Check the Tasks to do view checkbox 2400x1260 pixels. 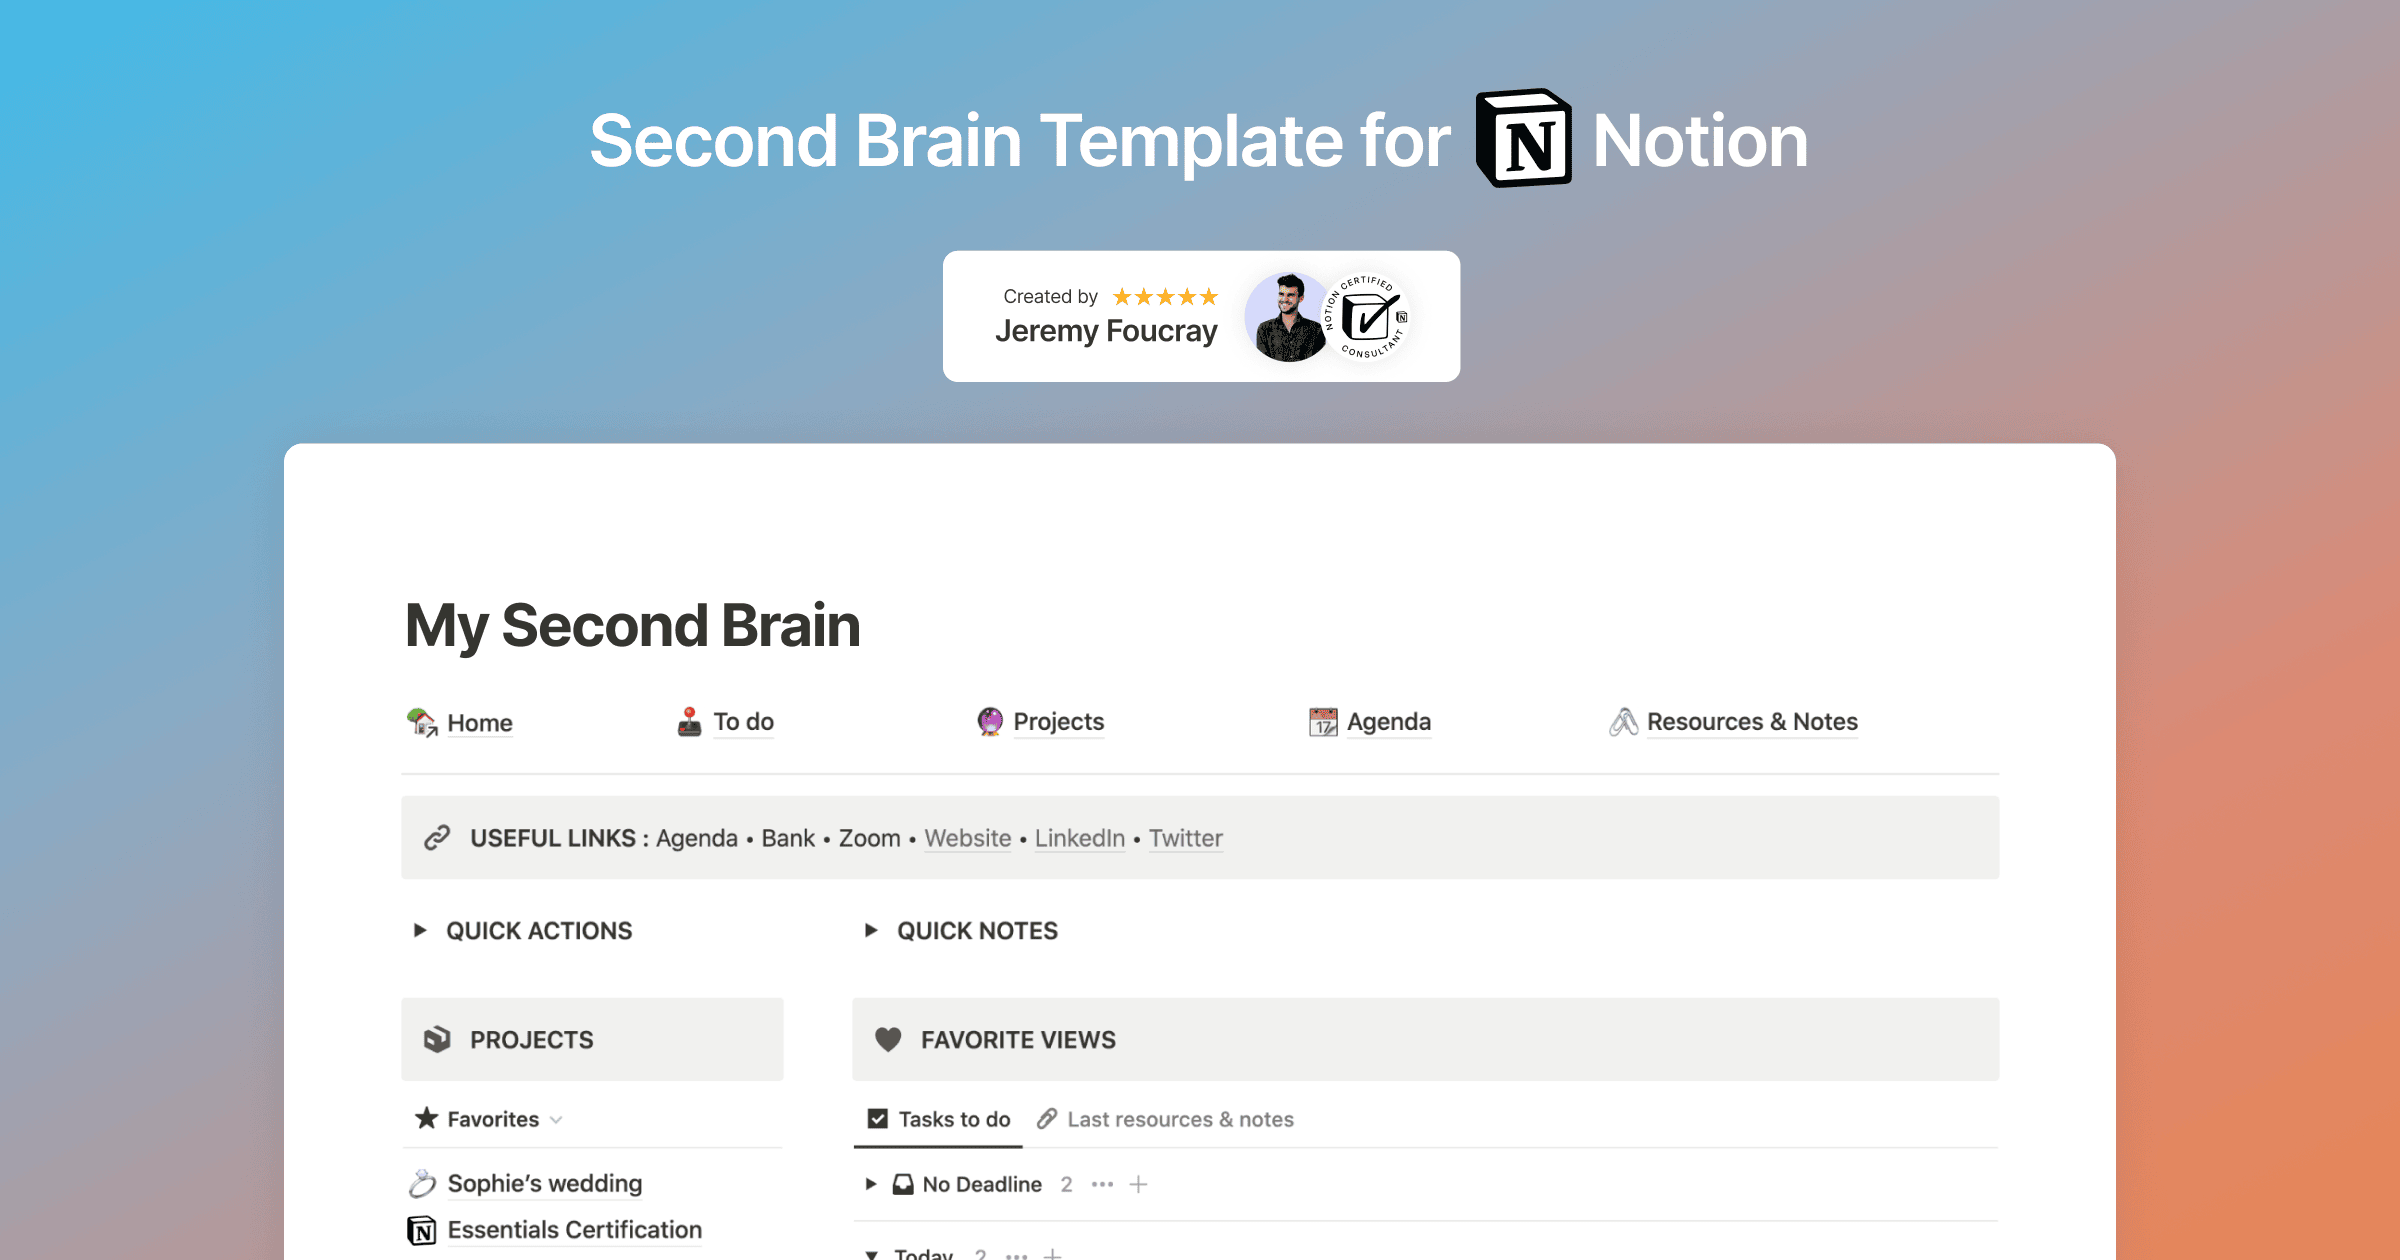pyautogui.click(x=877, y=1118)
